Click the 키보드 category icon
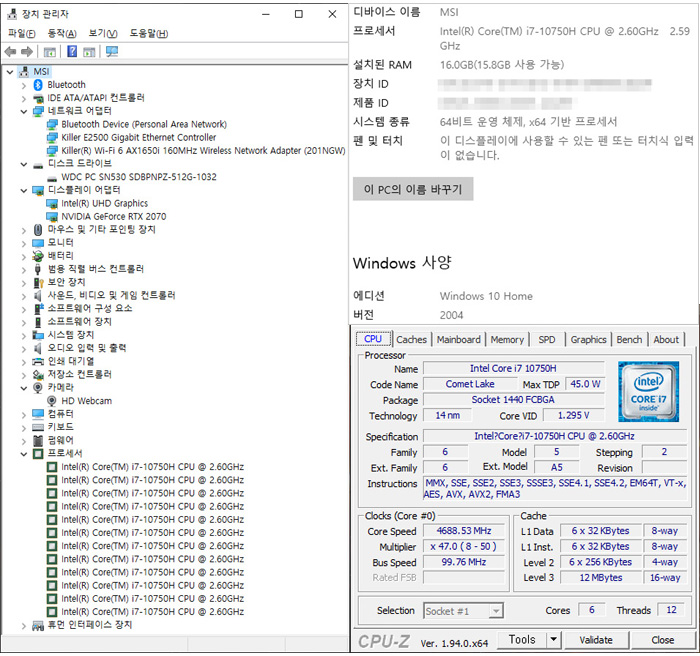Image resolution: width=700 pixels, height=656 pixels. point(38,427)
